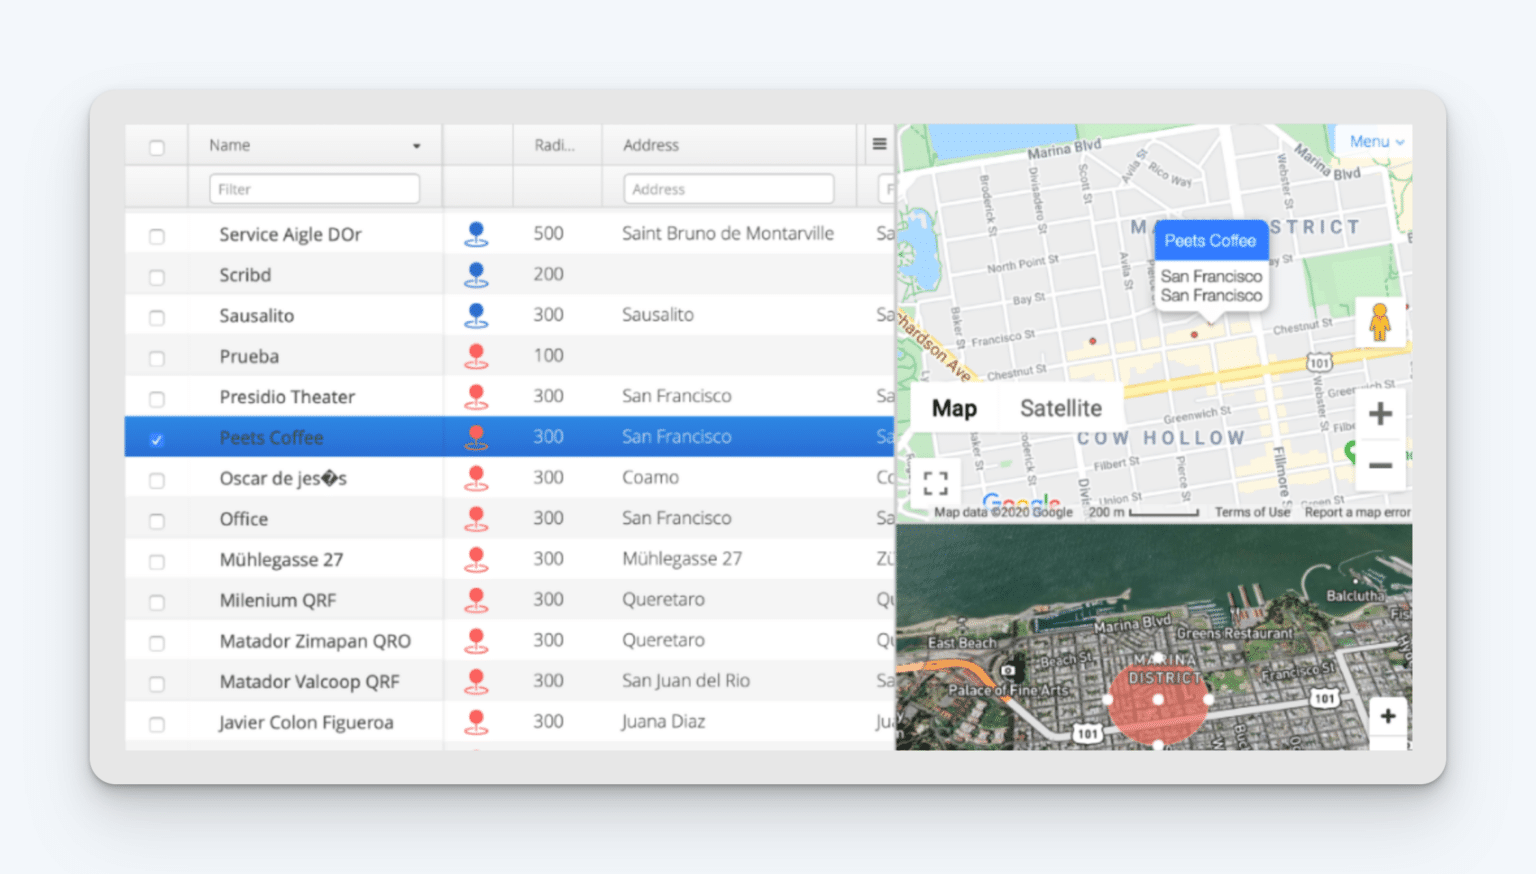Viewport: 1536px width, 874px height.
Task: Open the Name column sort dropdown
Action: [417, 144]
